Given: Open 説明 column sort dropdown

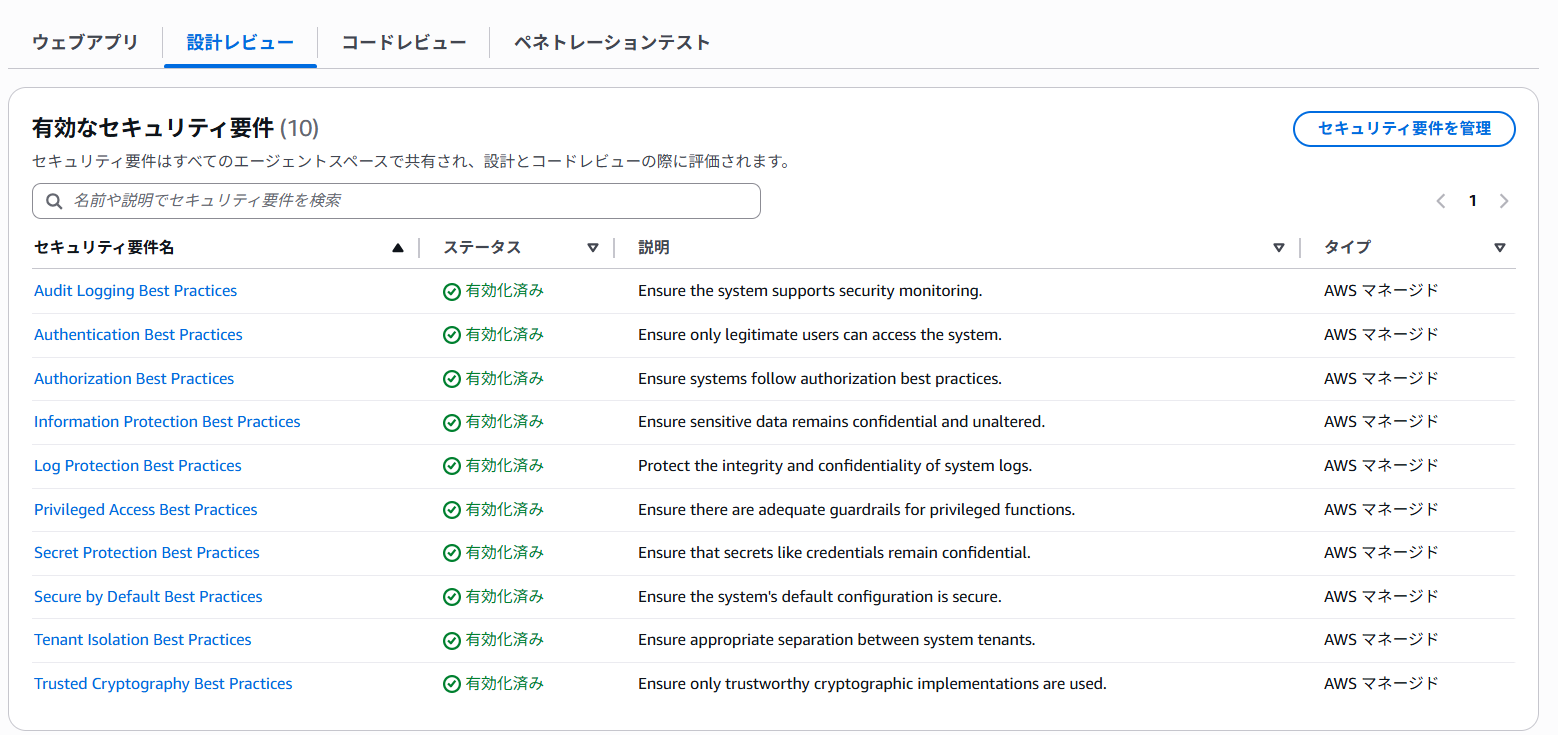Looking at the screenshot, I should 1279,248.
